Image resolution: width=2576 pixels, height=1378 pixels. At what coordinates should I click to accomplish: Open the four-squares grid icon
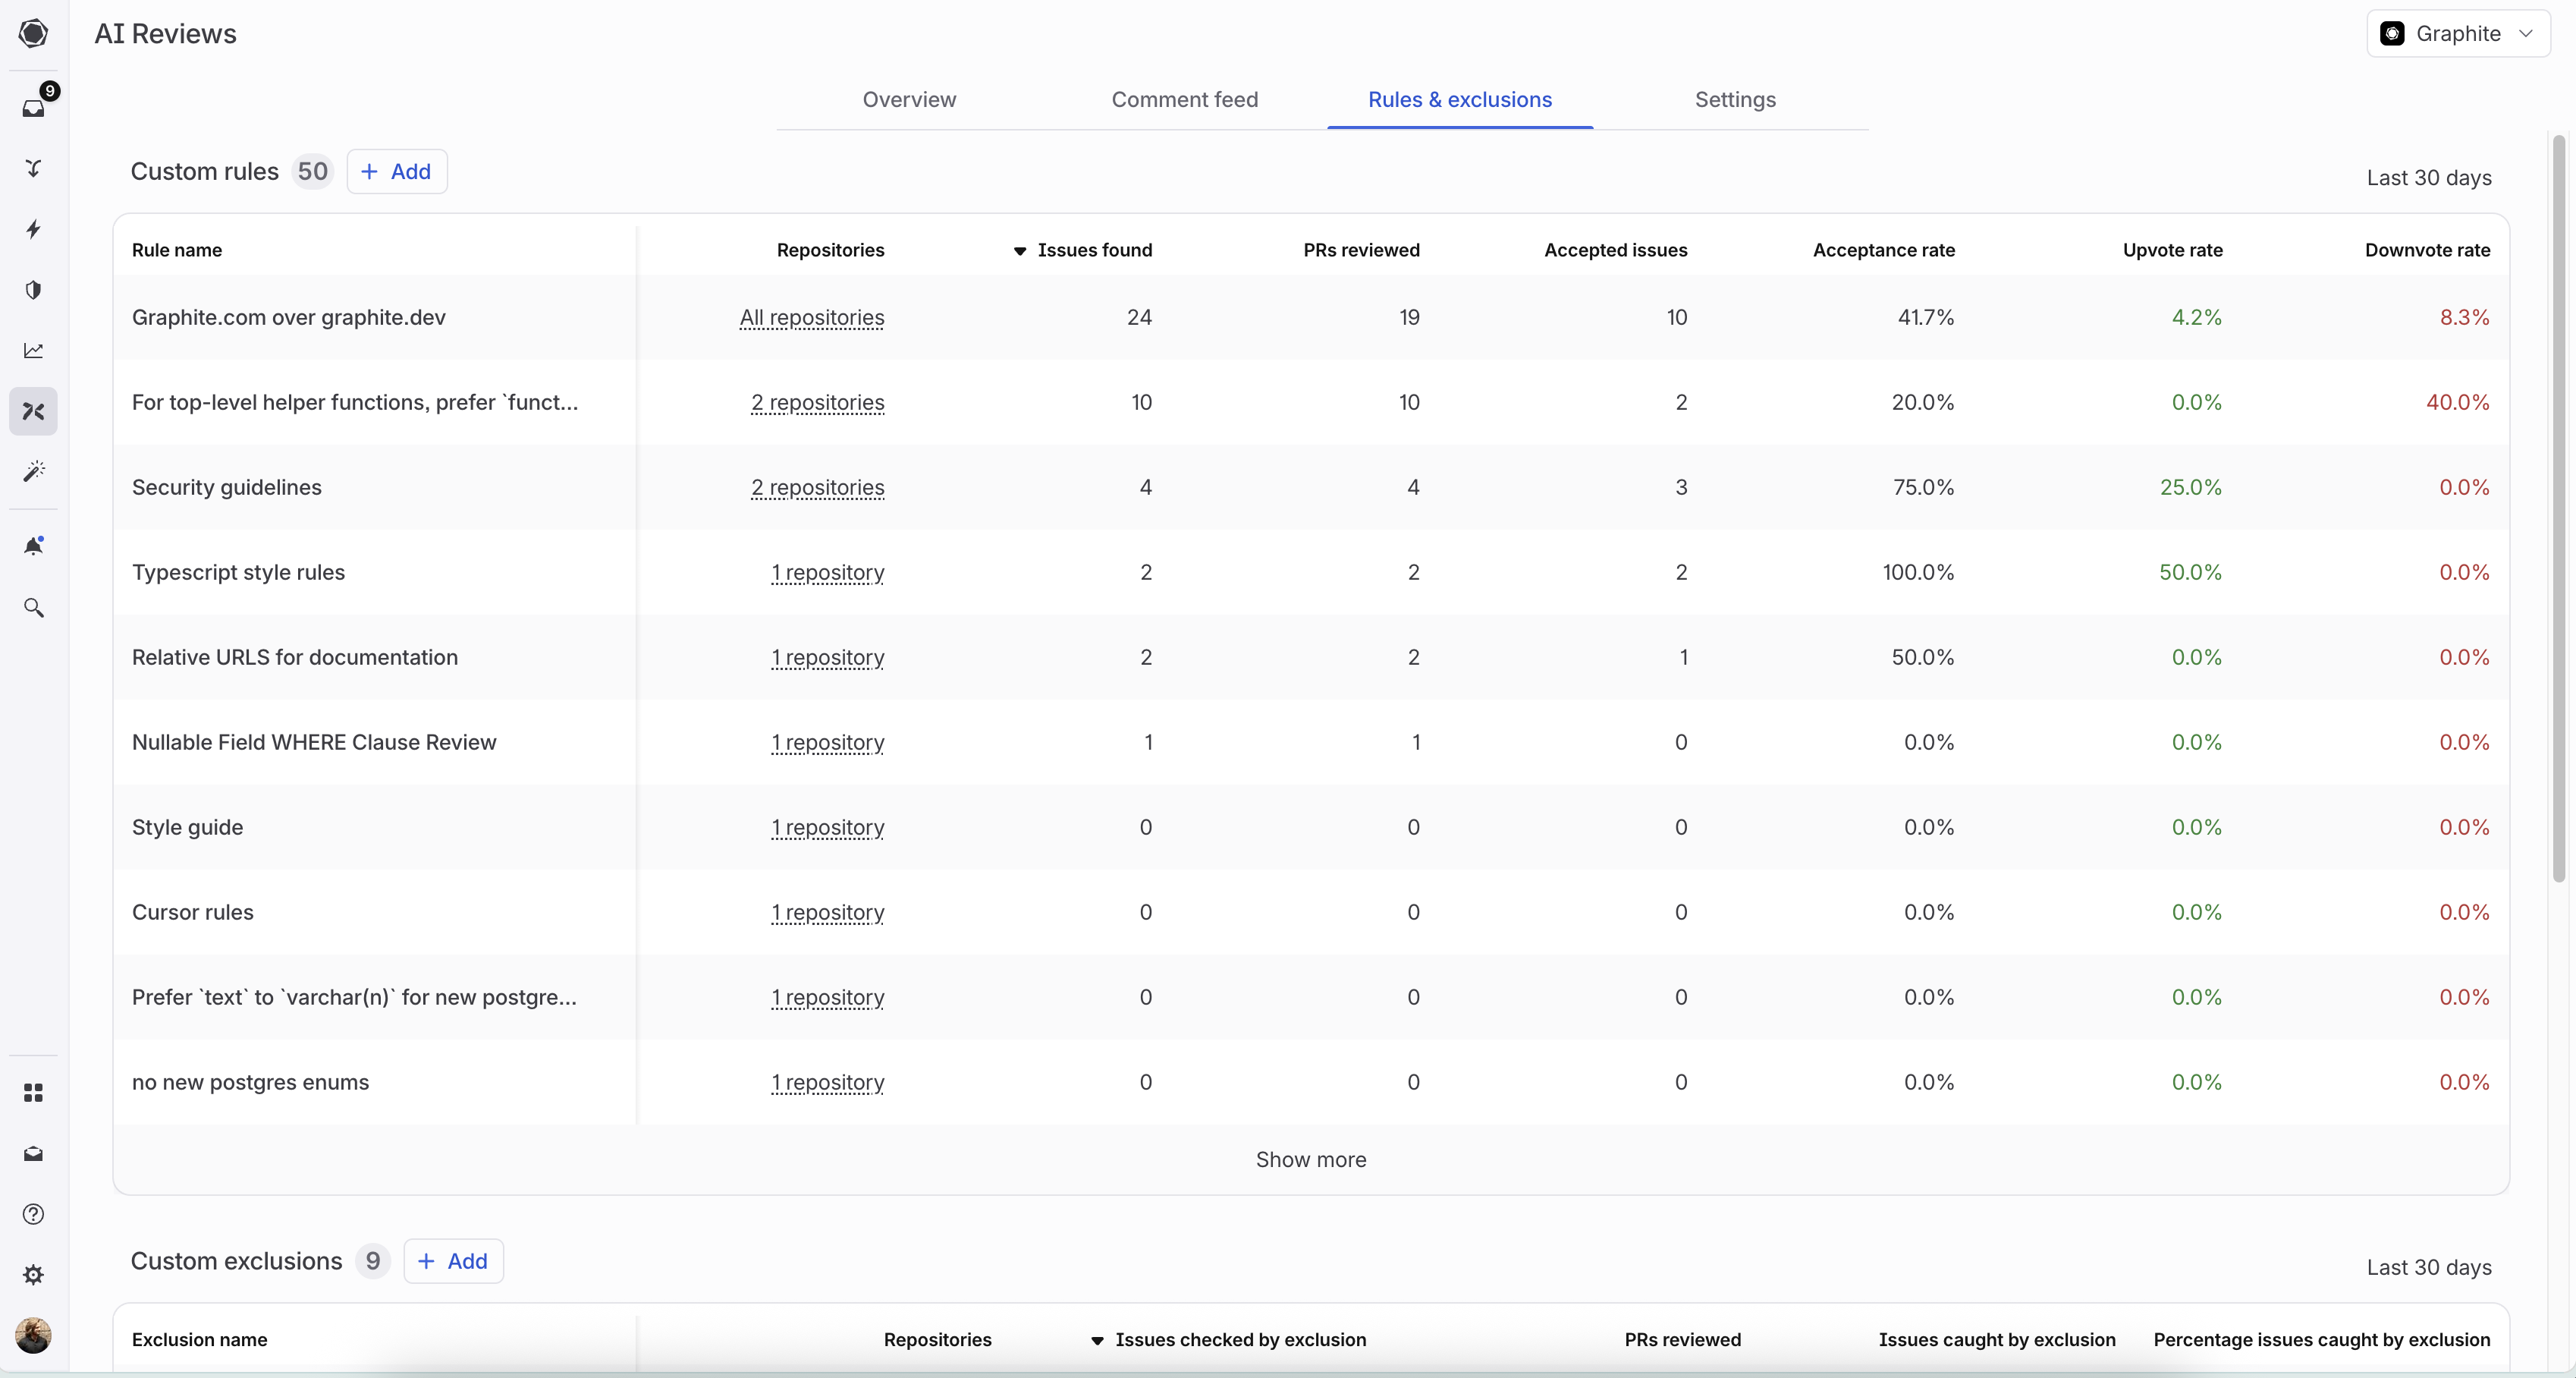pyautogui.click(x=34, y=1092)
